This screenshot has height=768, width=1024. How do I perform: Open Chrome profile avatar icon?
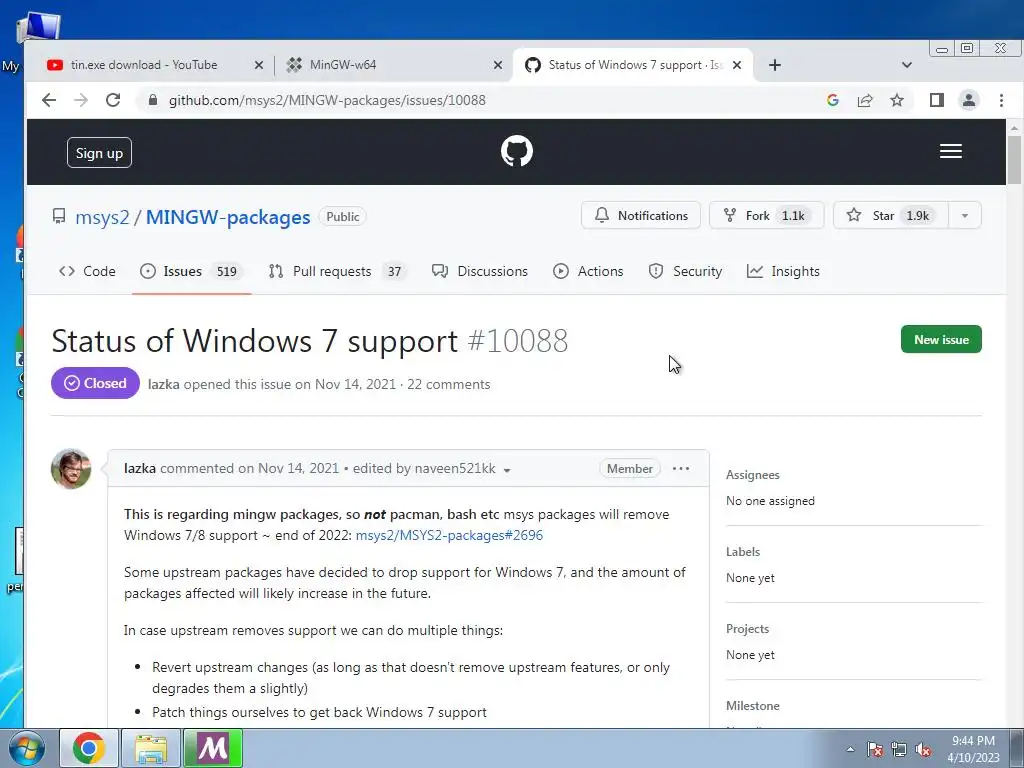click(968, 100)
